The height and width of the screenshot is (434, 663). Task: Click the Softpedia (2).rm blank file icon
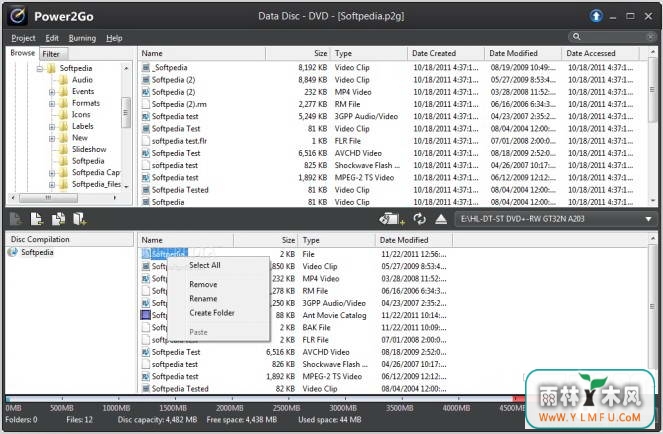point(146,104)
